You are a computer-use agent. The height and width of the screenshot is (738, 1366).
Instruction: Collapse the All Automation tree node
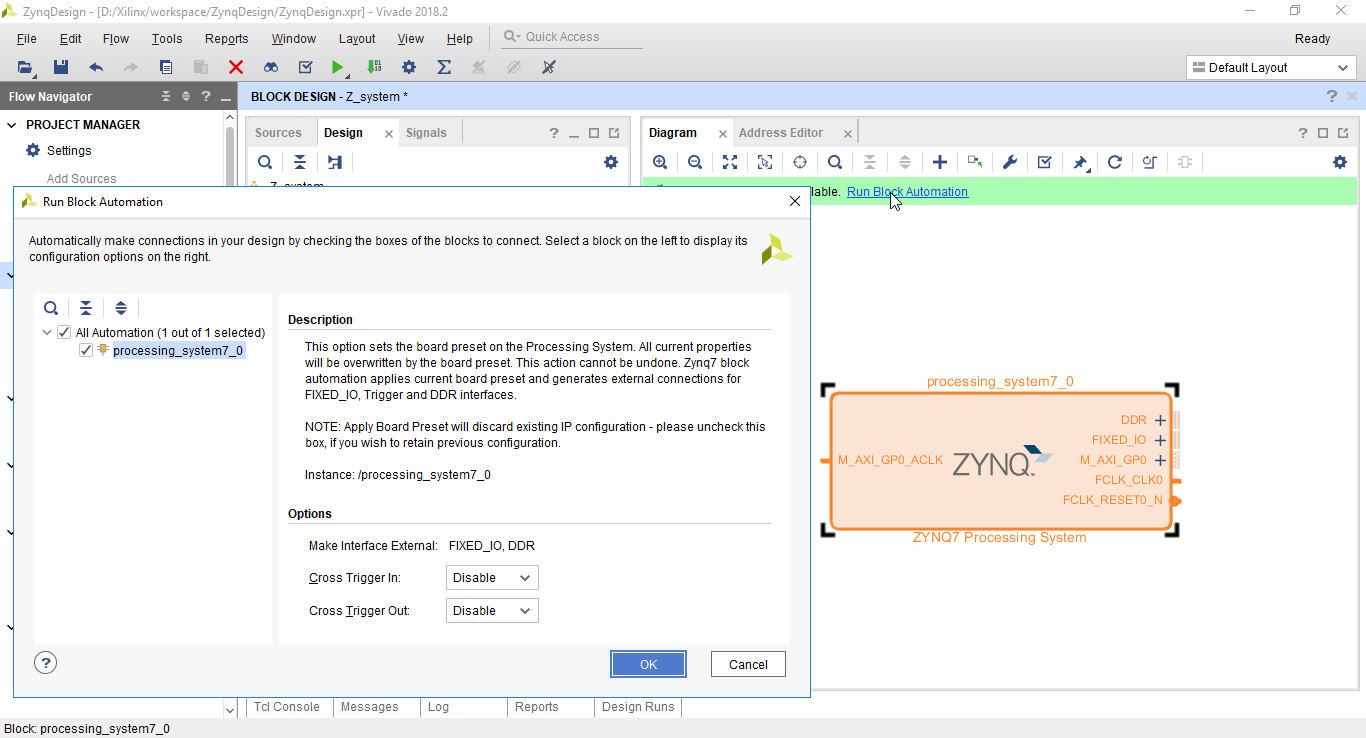pos(47,332)
